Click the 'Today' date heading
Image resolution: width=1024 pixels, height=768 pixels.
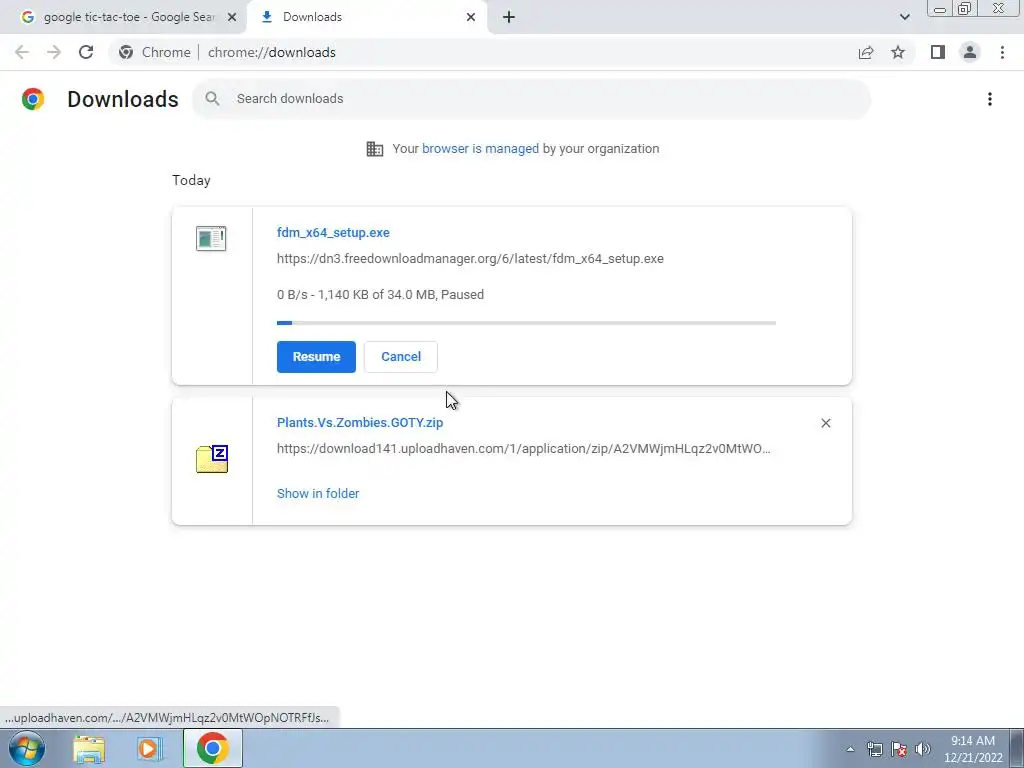(191, 180)
